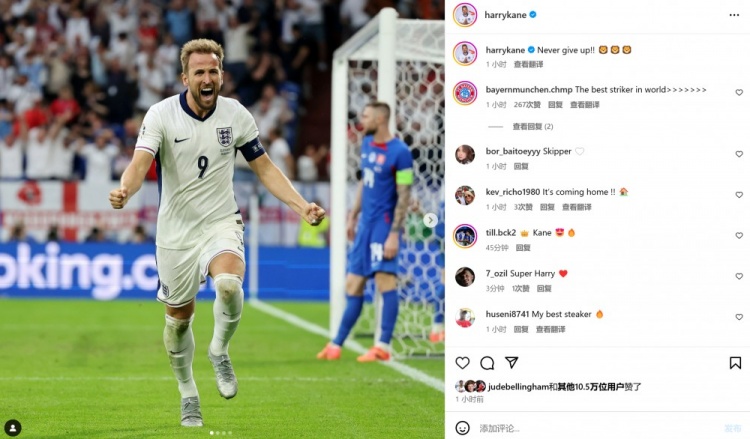Select the second carousel dot indicator
This screenshot has height=439, width=750.
point(218,433)
